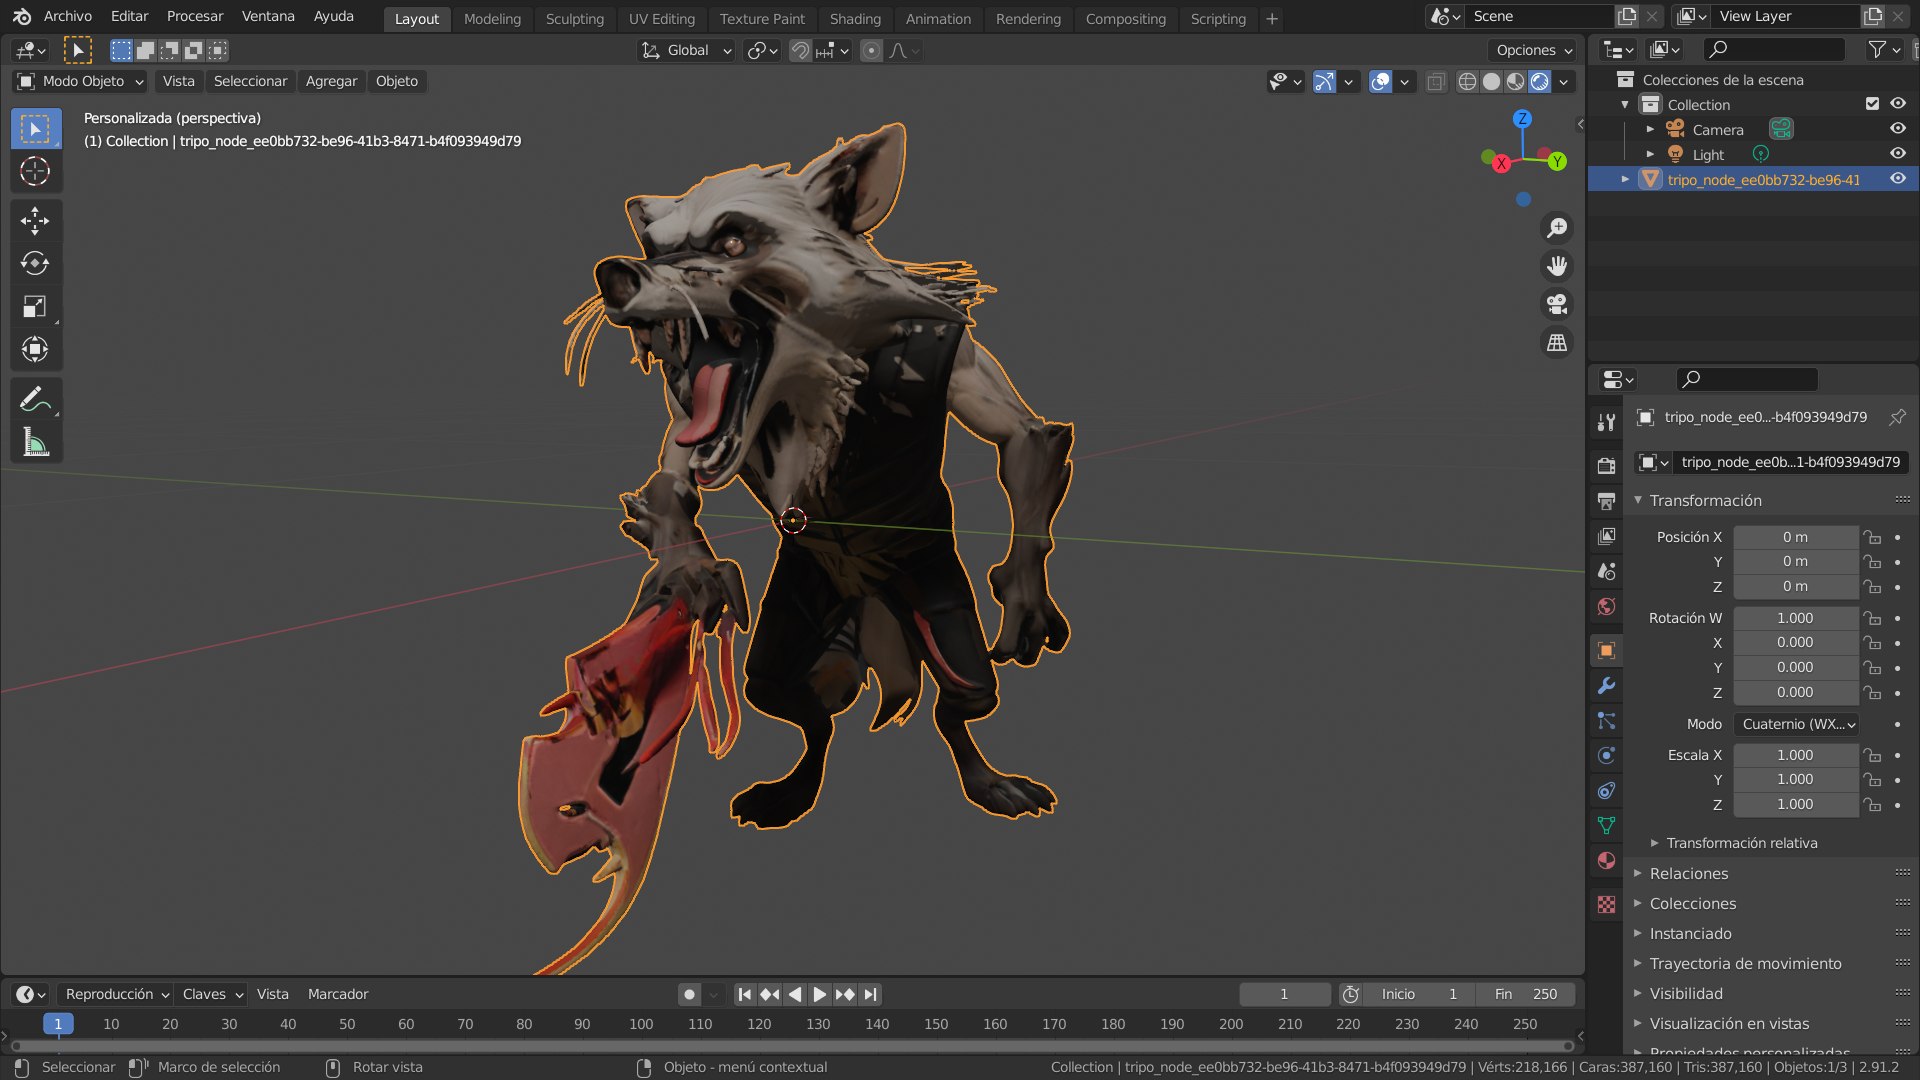Hide the Light object in outliner
This screenshot has height=1080, width=1920.
tap(1897, 154)
